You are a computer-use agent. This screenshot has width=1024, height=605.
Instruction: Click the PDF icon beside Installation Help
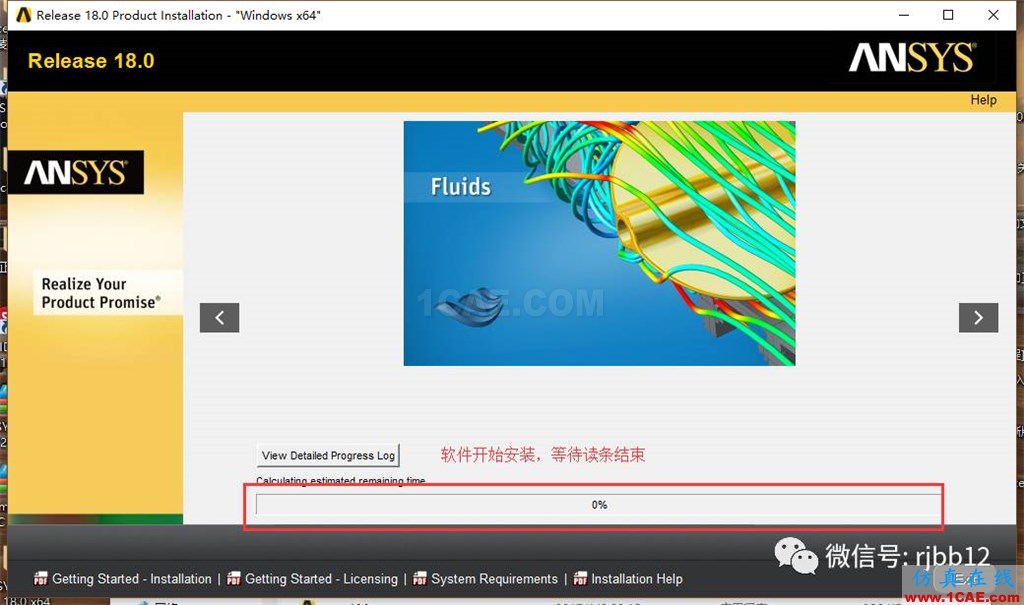[x=580, y=578]
